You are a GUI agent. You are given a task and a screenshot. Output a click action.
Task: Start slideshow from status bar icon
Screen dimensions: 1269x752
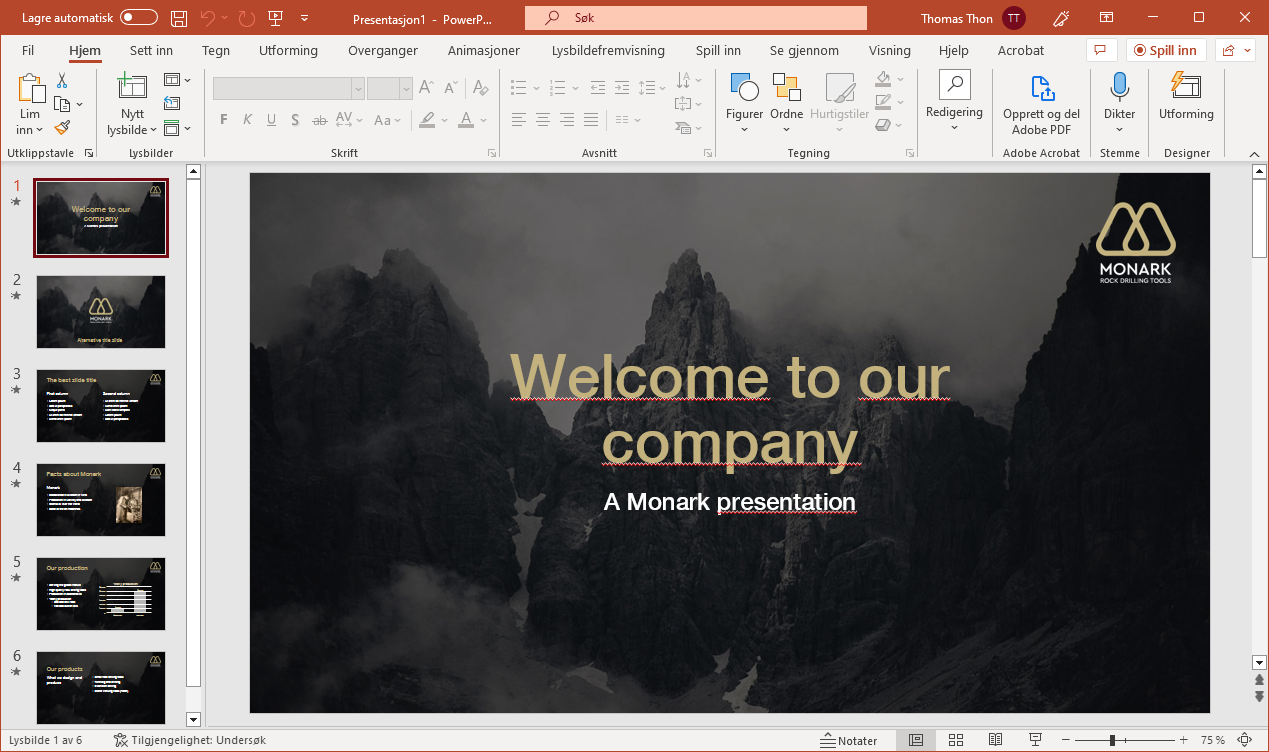(x=1035, y=740)
